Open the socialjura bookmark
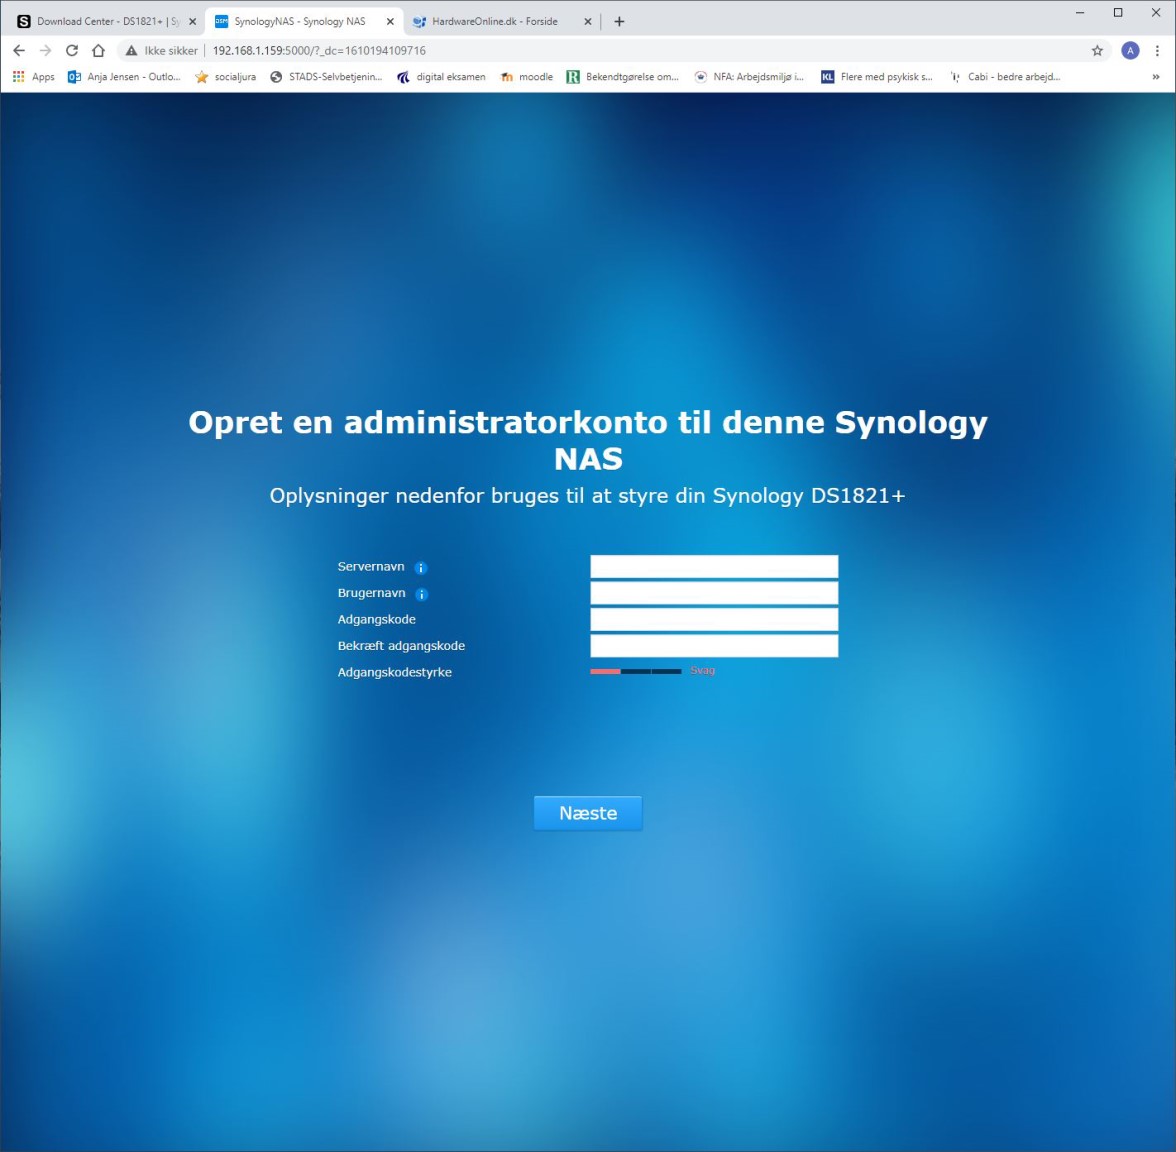Image resolution: width=1176 pixels, height=1152 pixels. pos(225,76)
